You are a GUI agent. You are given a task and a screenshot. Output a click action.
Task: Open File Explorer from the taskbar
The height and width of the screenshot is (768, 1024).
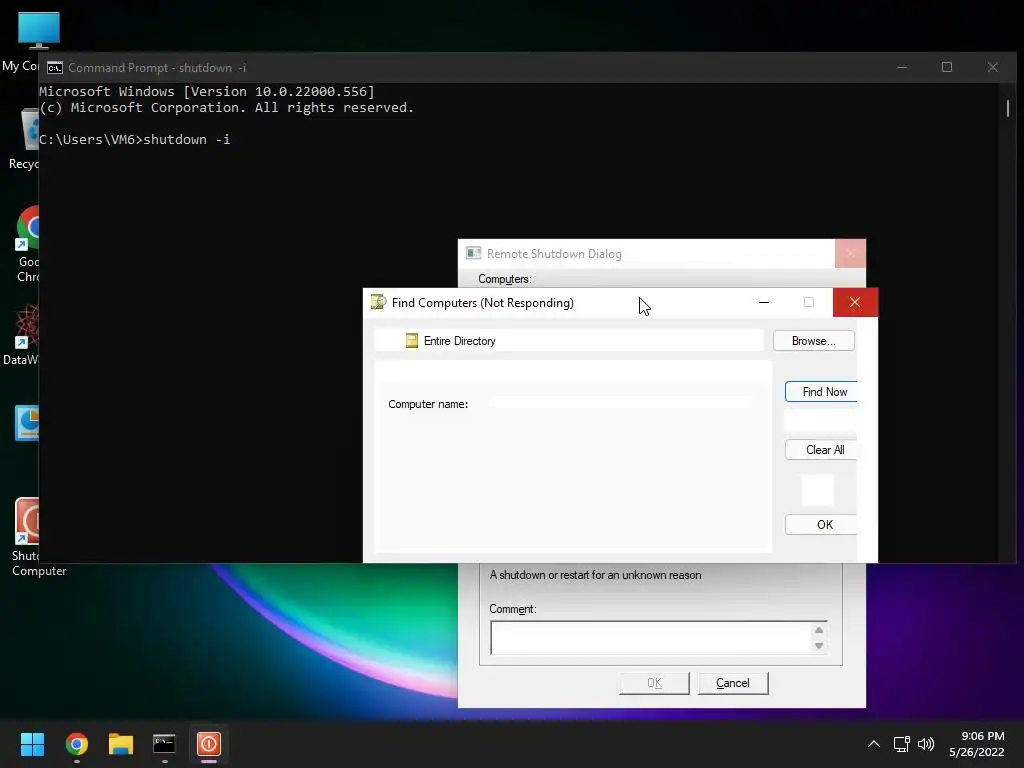pos(121,744)
